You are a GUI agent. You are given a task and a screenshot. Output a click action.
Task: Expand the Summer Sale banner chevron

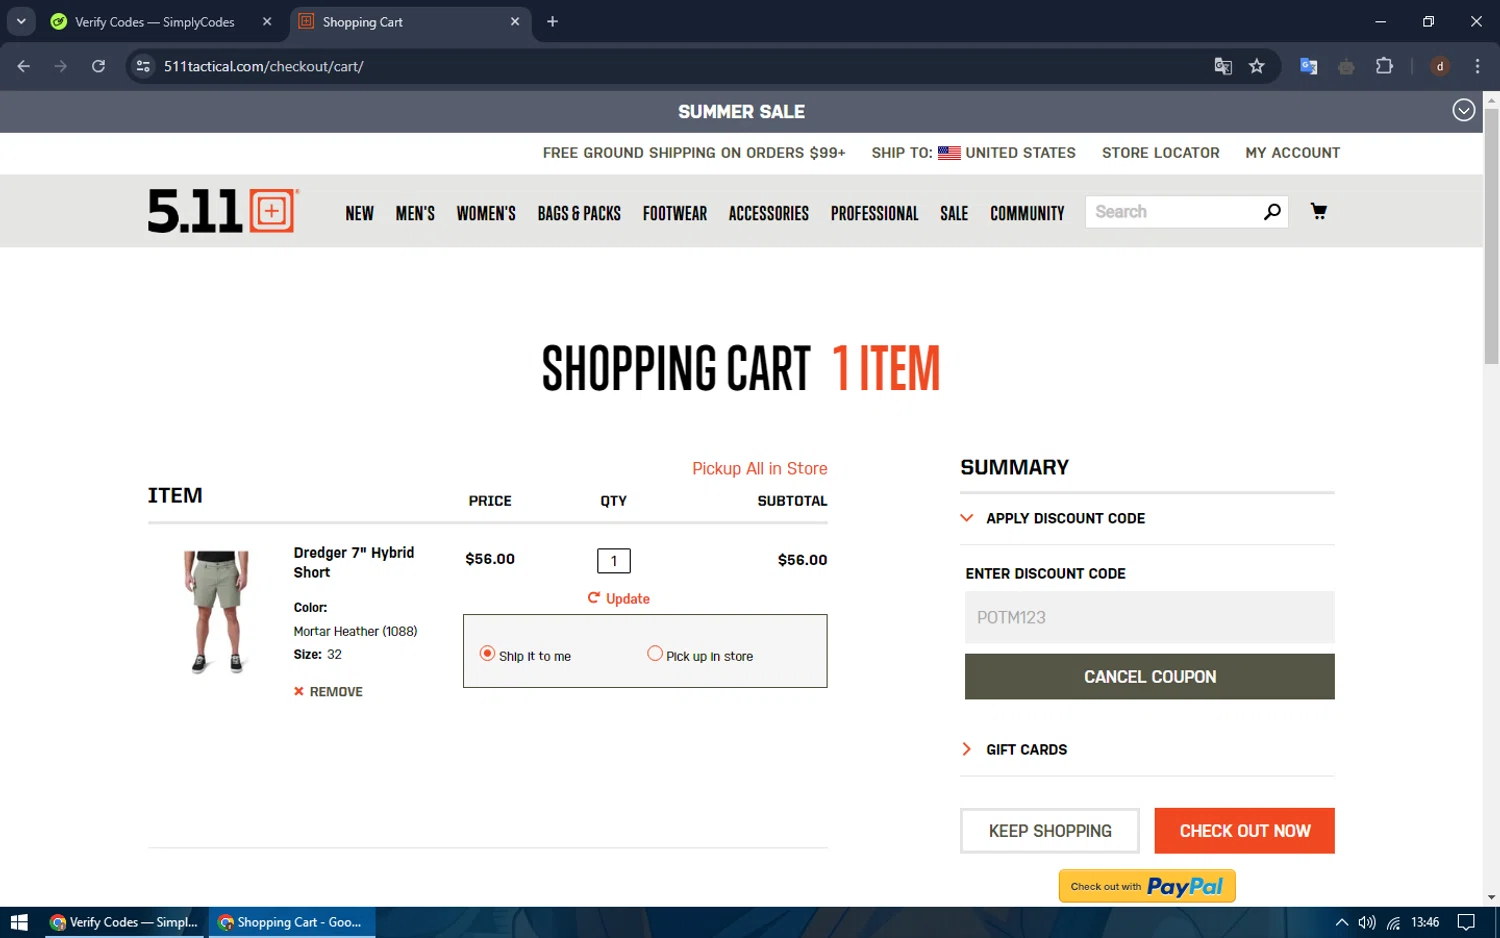click(x=1463, y=111)
